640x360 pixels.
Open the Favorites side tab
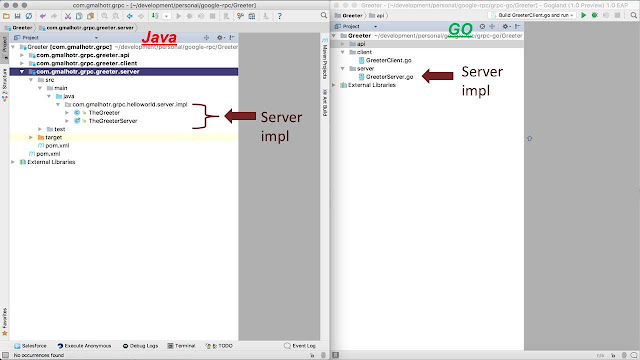4,321
